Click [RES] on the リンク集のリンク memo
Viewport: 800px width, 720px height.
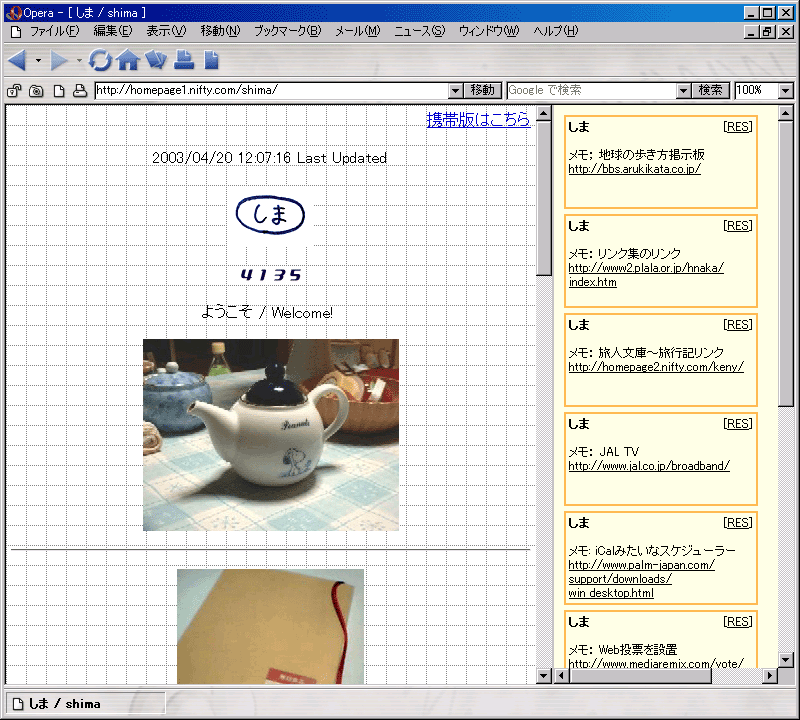pyautogui.click(x=738, y=226)
